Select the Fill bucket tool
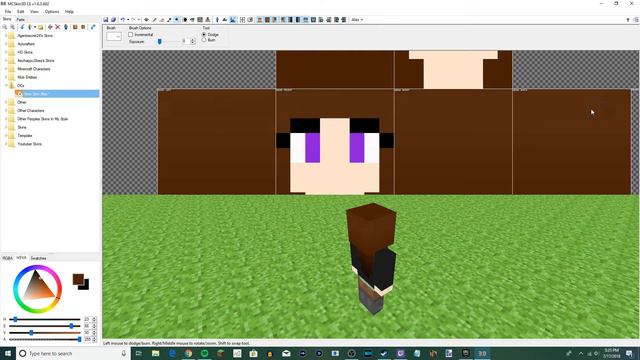This screenshot has width=640, height=360. [192, 20]
